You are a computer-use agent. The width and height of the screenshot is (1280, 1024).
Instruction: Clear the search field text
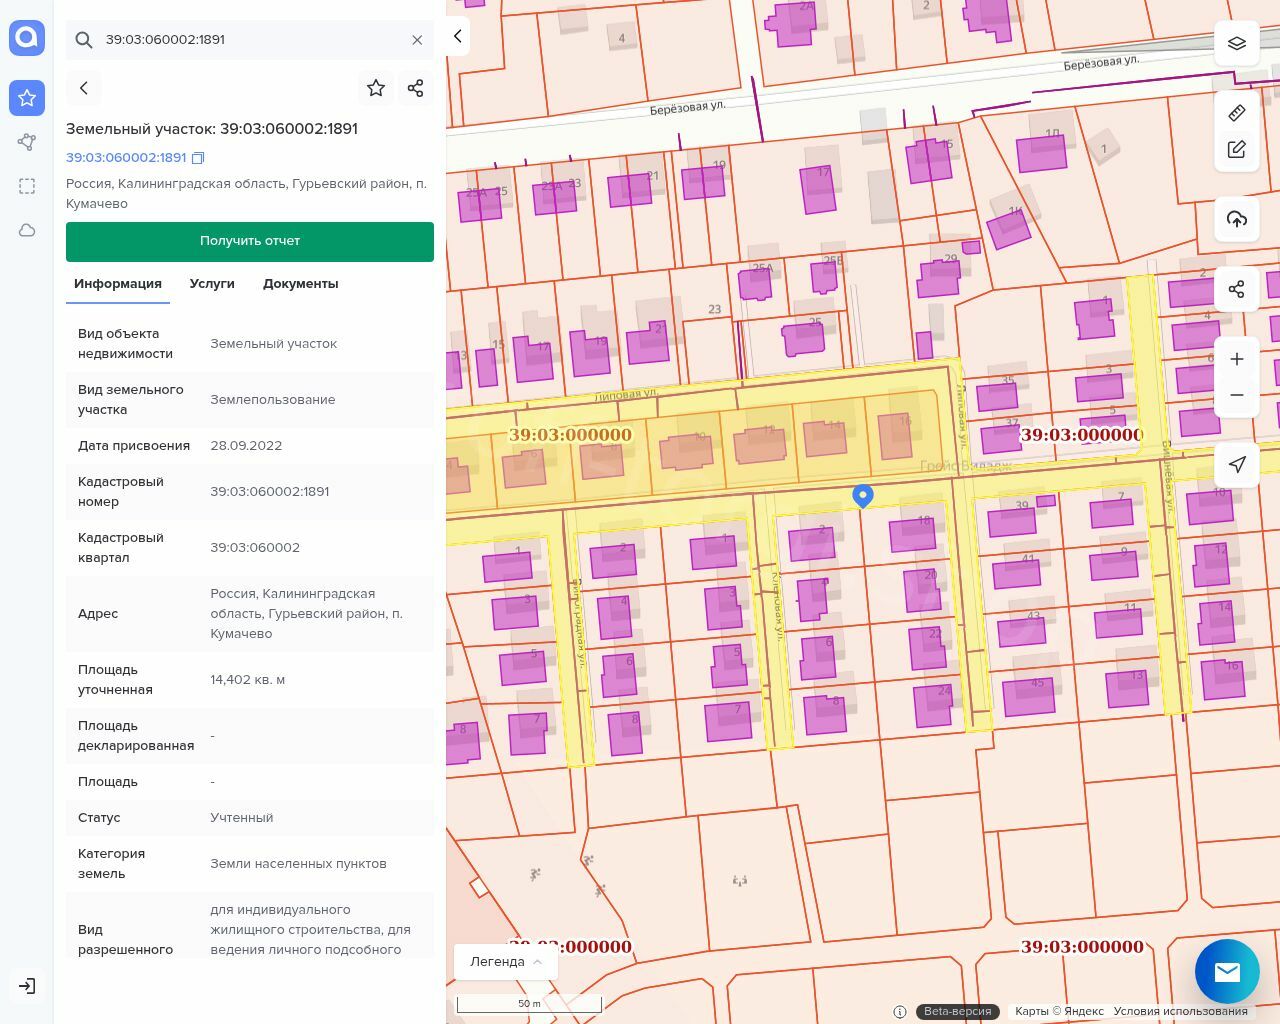coord(417,40)
